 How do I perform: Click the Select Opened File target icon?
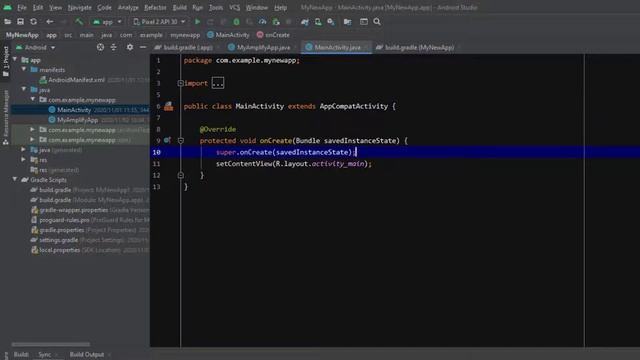click(x=100, y=47)
